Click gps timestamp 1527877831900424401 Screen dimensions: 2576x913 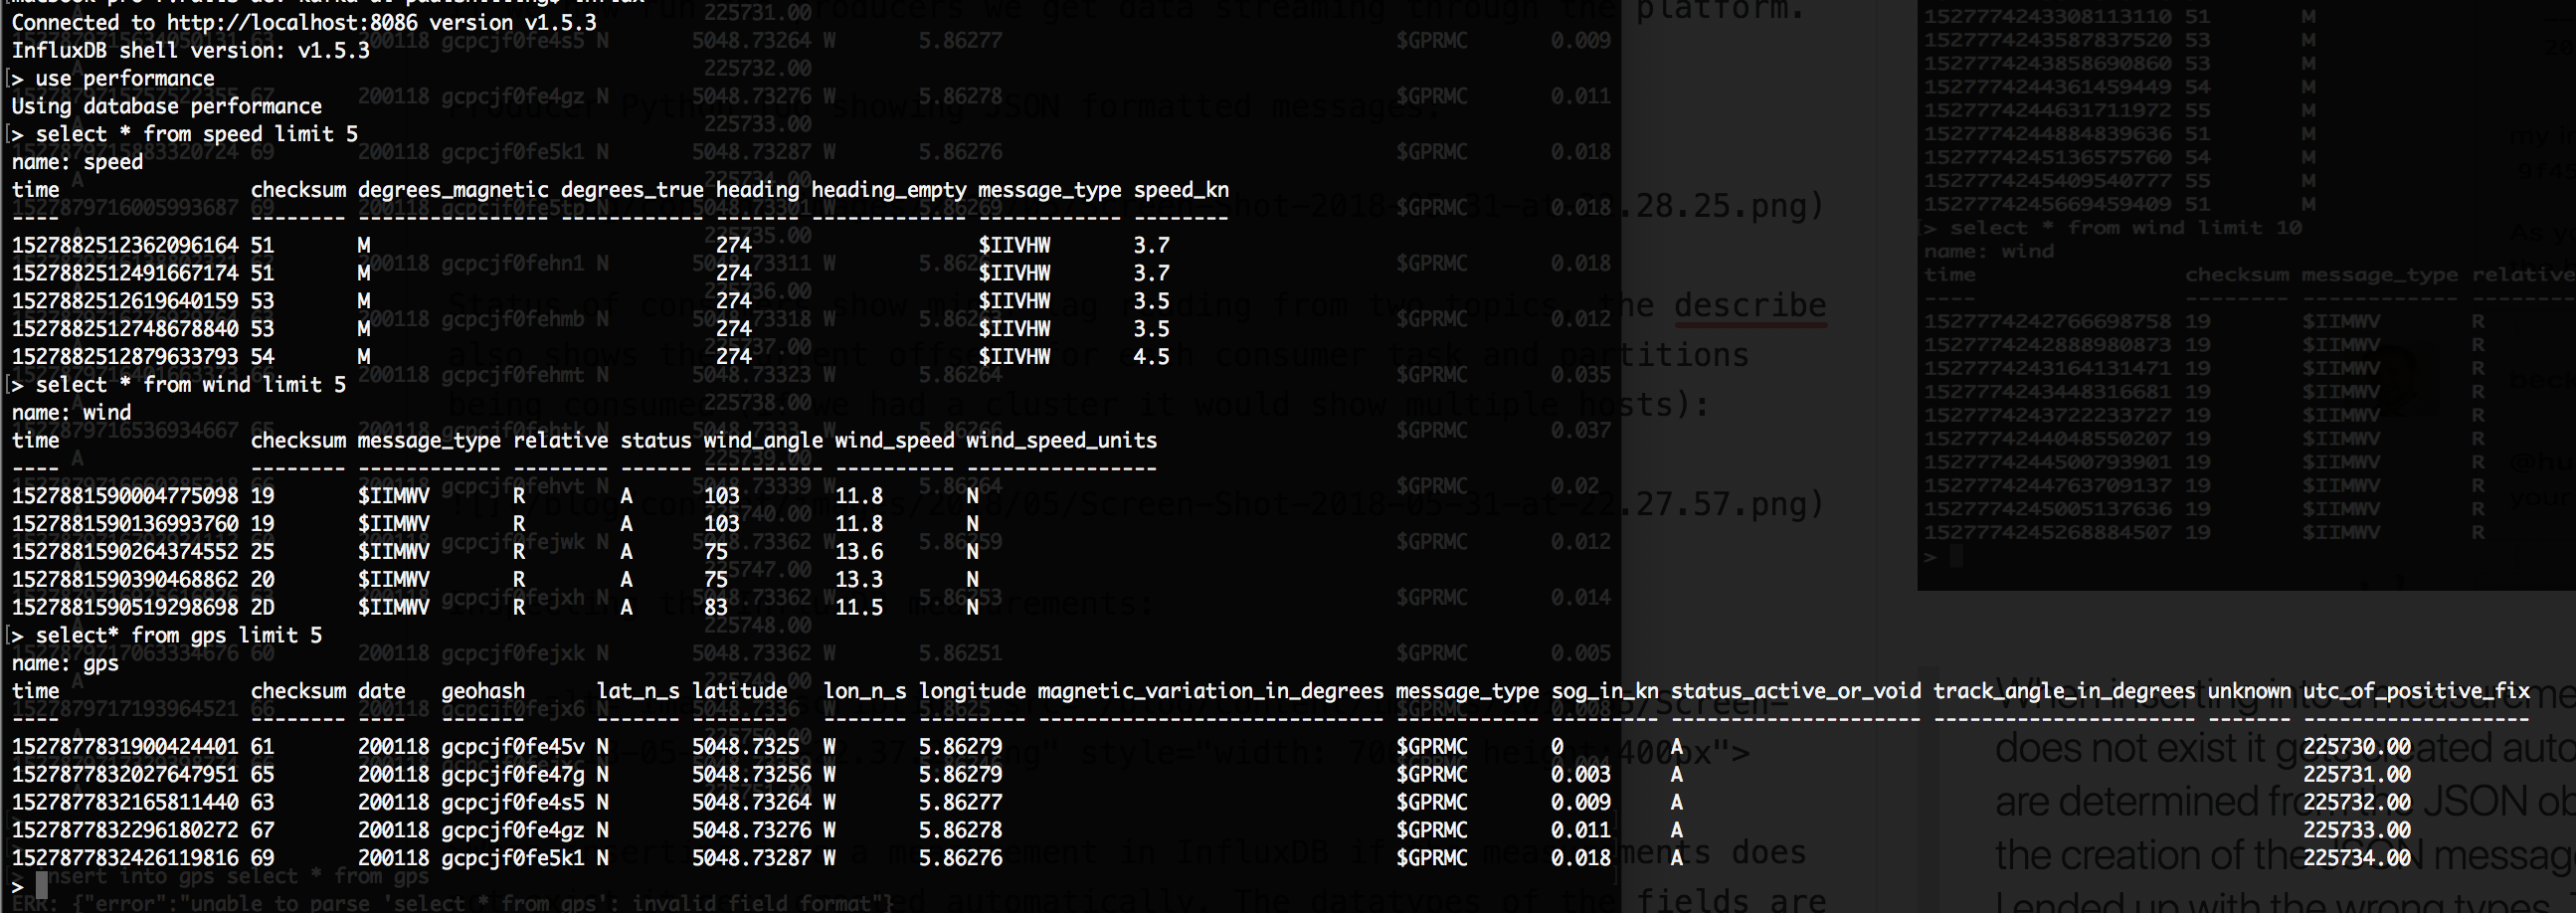(125, 747)
